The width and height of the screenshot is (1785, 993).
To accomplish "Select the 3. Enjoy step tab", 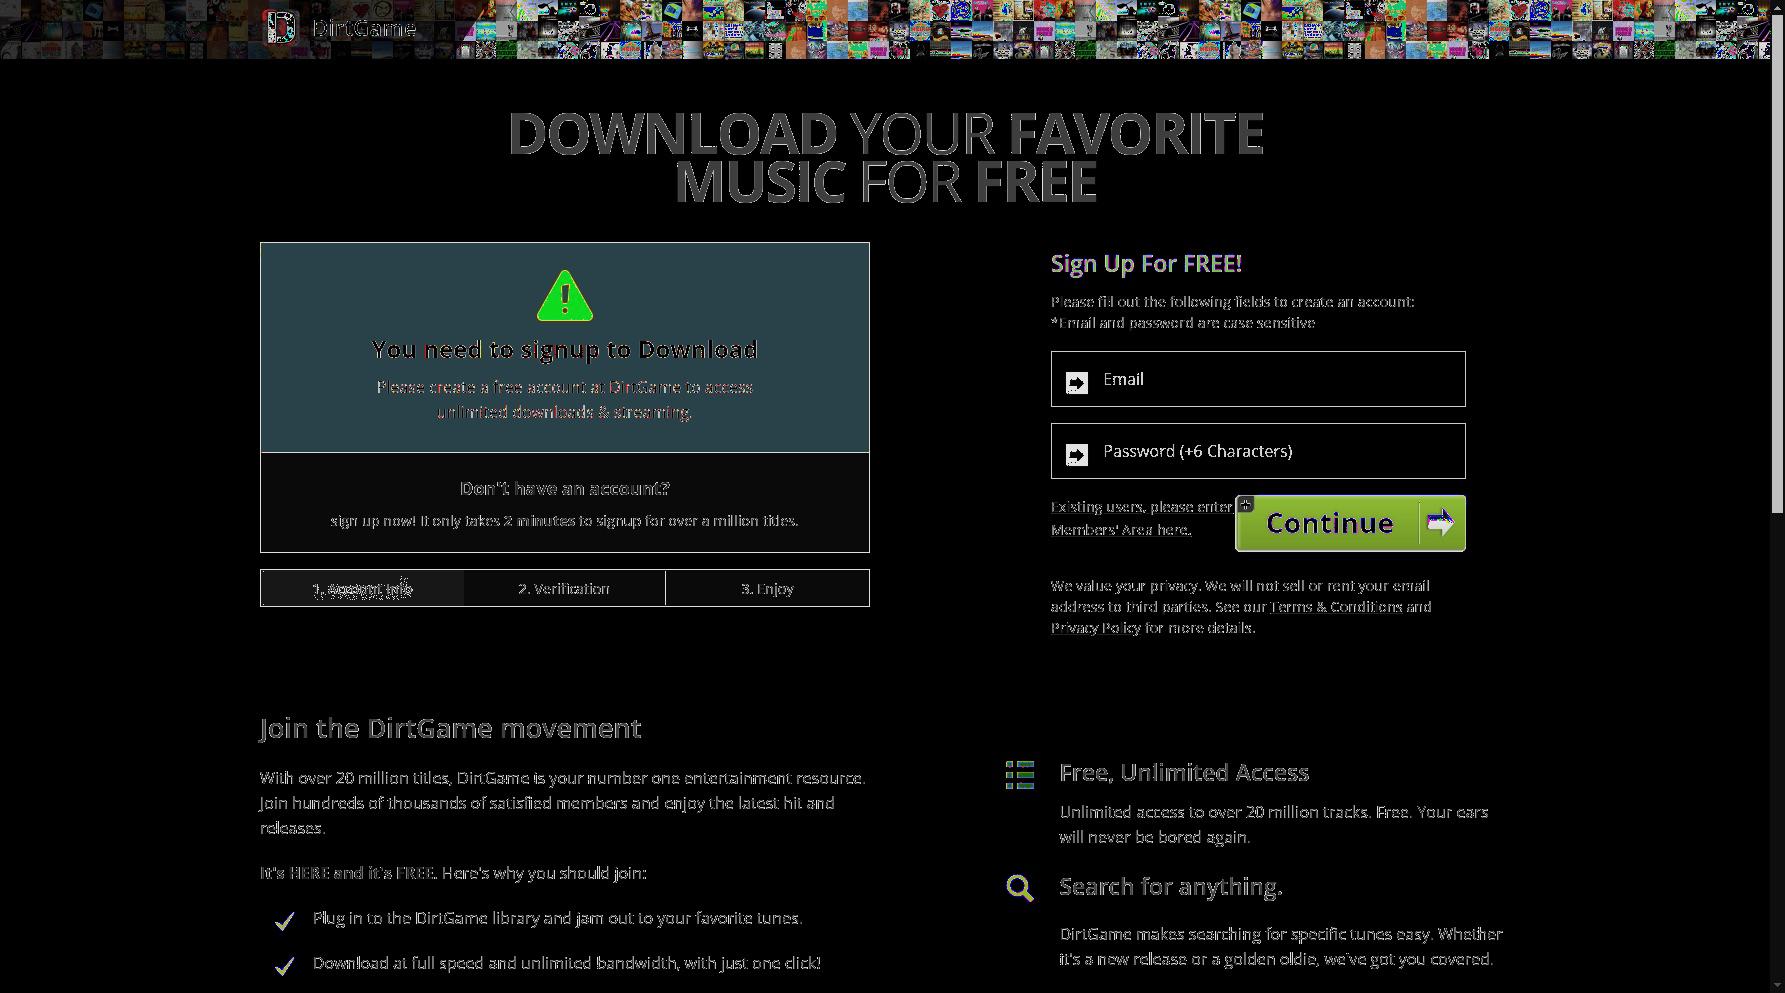I will pyautogui.click(x=767, y=588).
